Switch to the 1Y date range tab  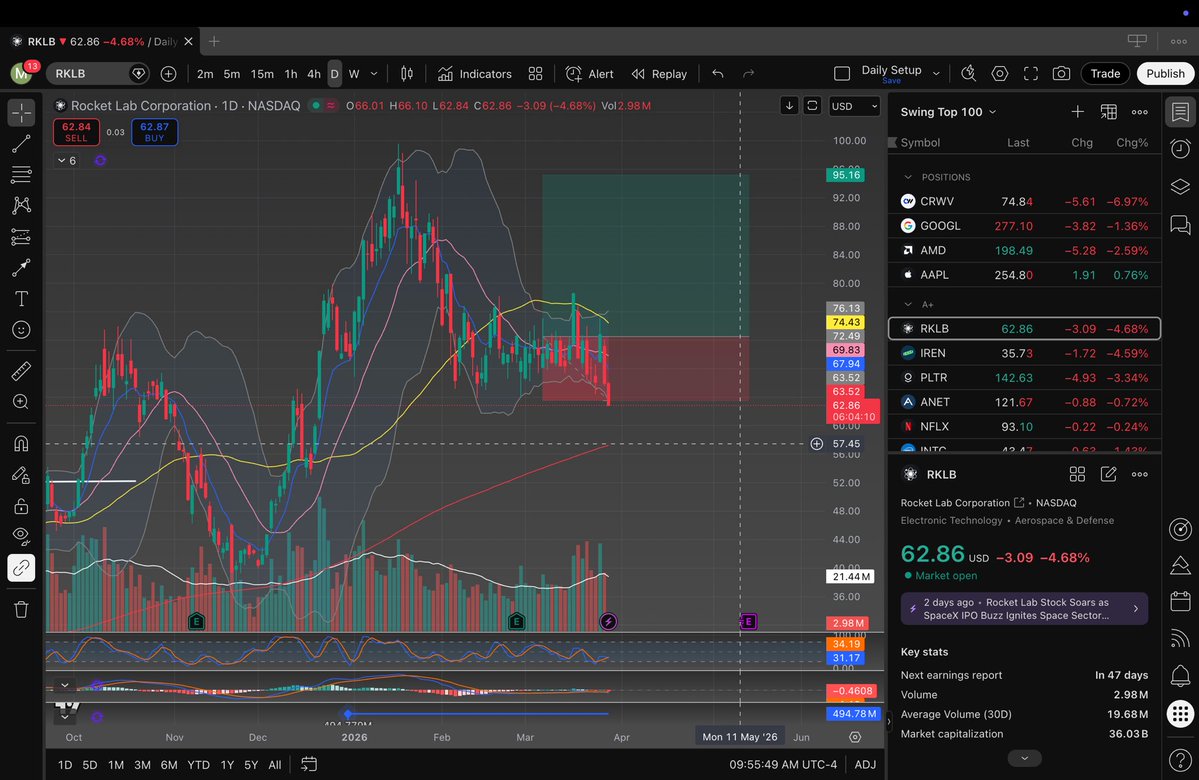click(x=226, y=764)
